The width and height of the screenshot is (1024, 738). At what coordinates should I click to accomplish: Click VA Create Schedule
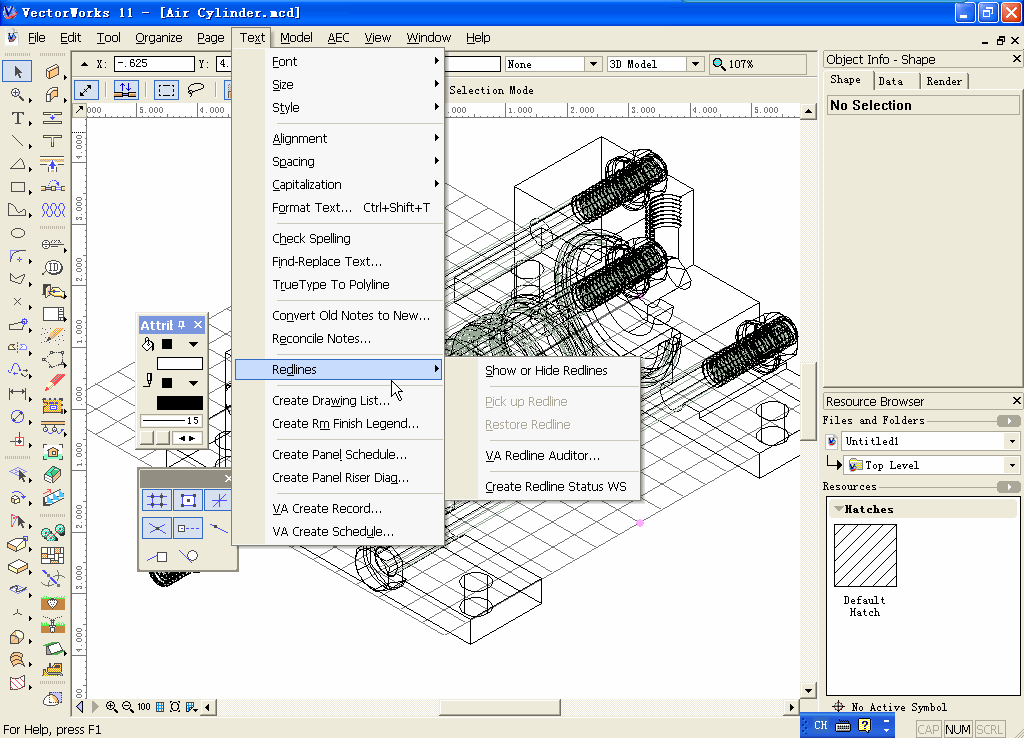pos(333,532)
